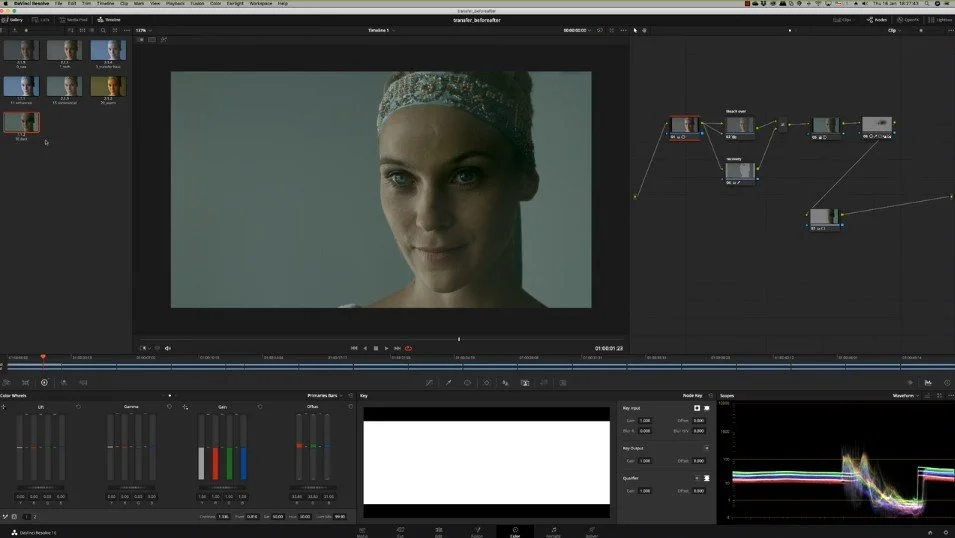
Task: Open the Key palette icon
Action: point(524,383)
